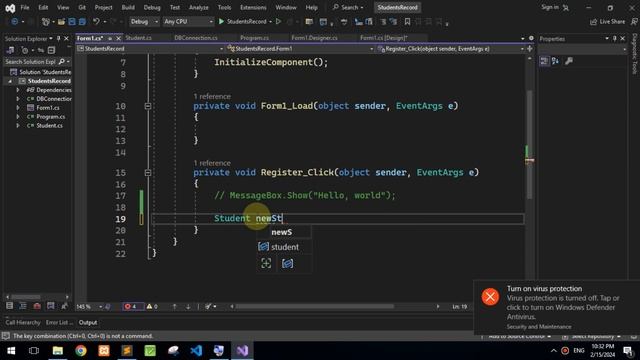Go to next issue down arrow
This screenshot has width=640, height=360.
tap(188, 306)
